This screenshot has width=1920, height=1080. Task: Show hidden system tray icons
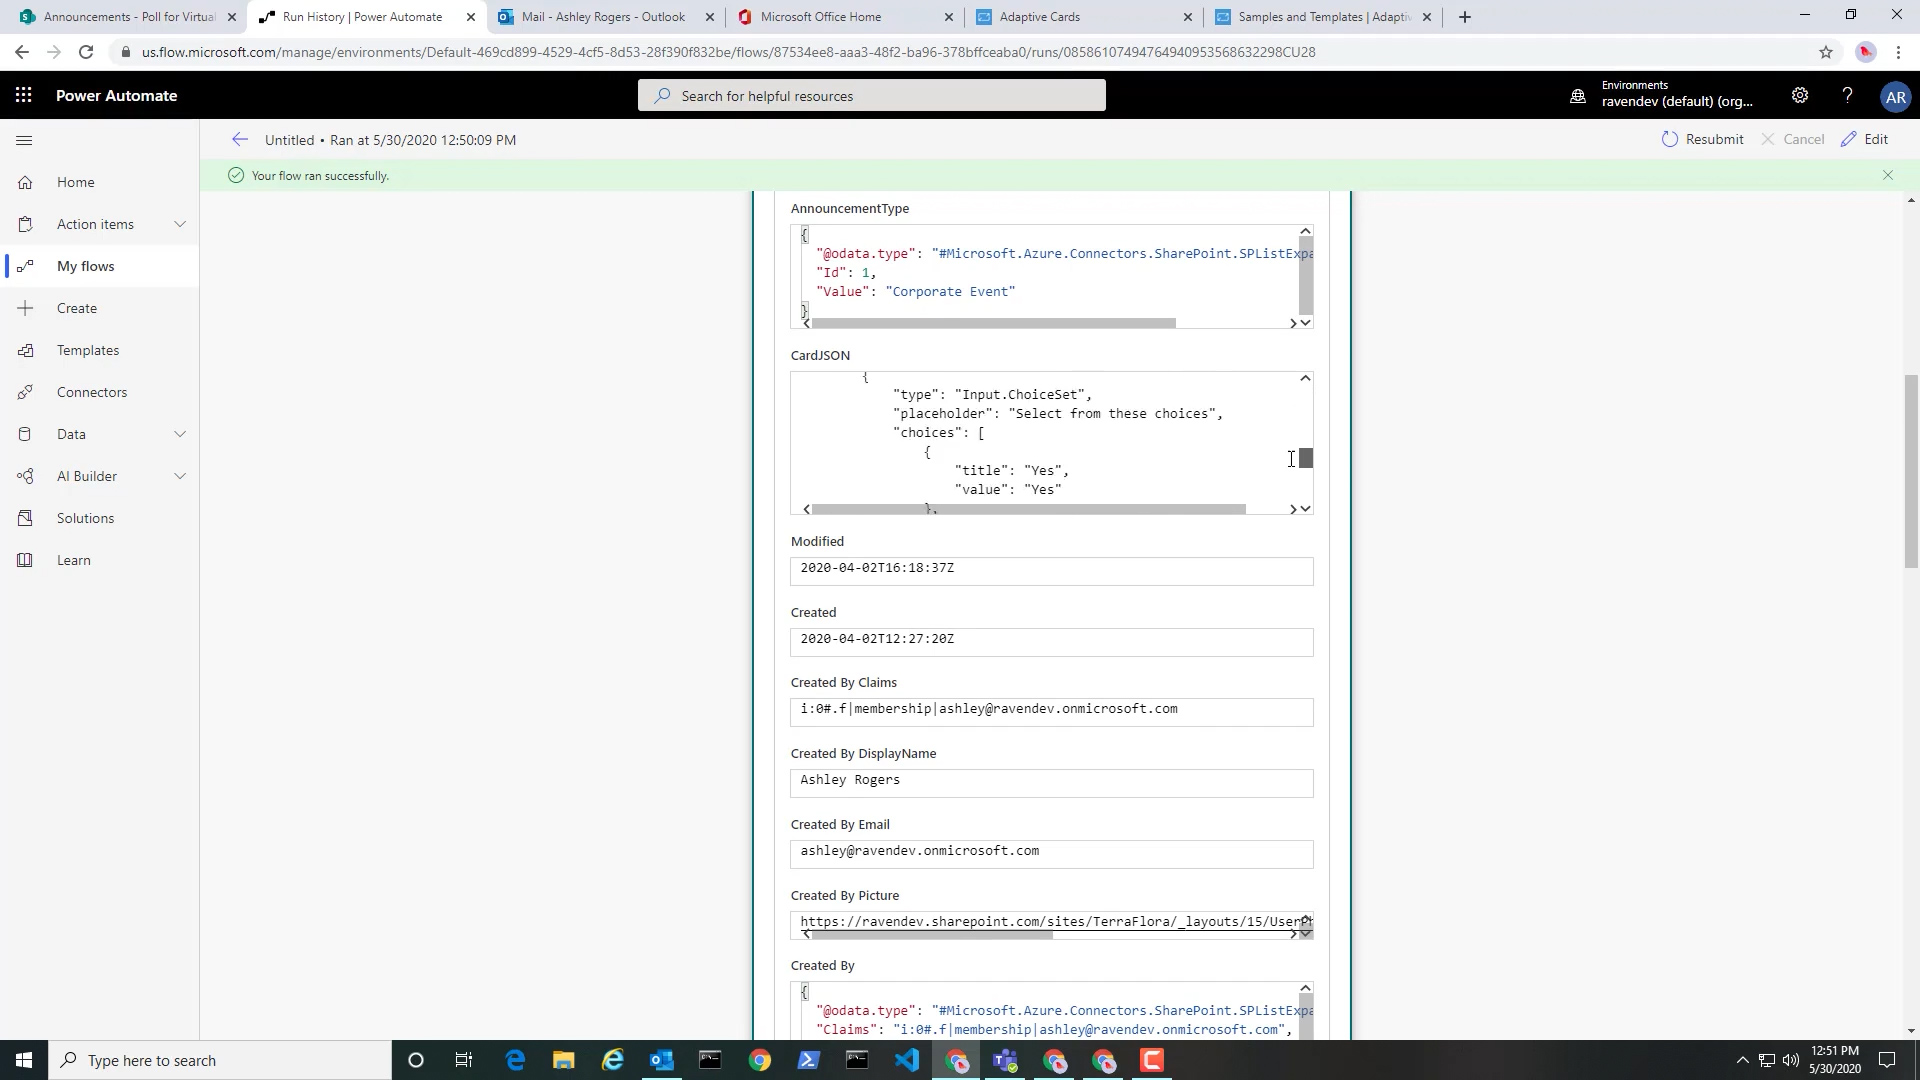click(1742, 1060)
